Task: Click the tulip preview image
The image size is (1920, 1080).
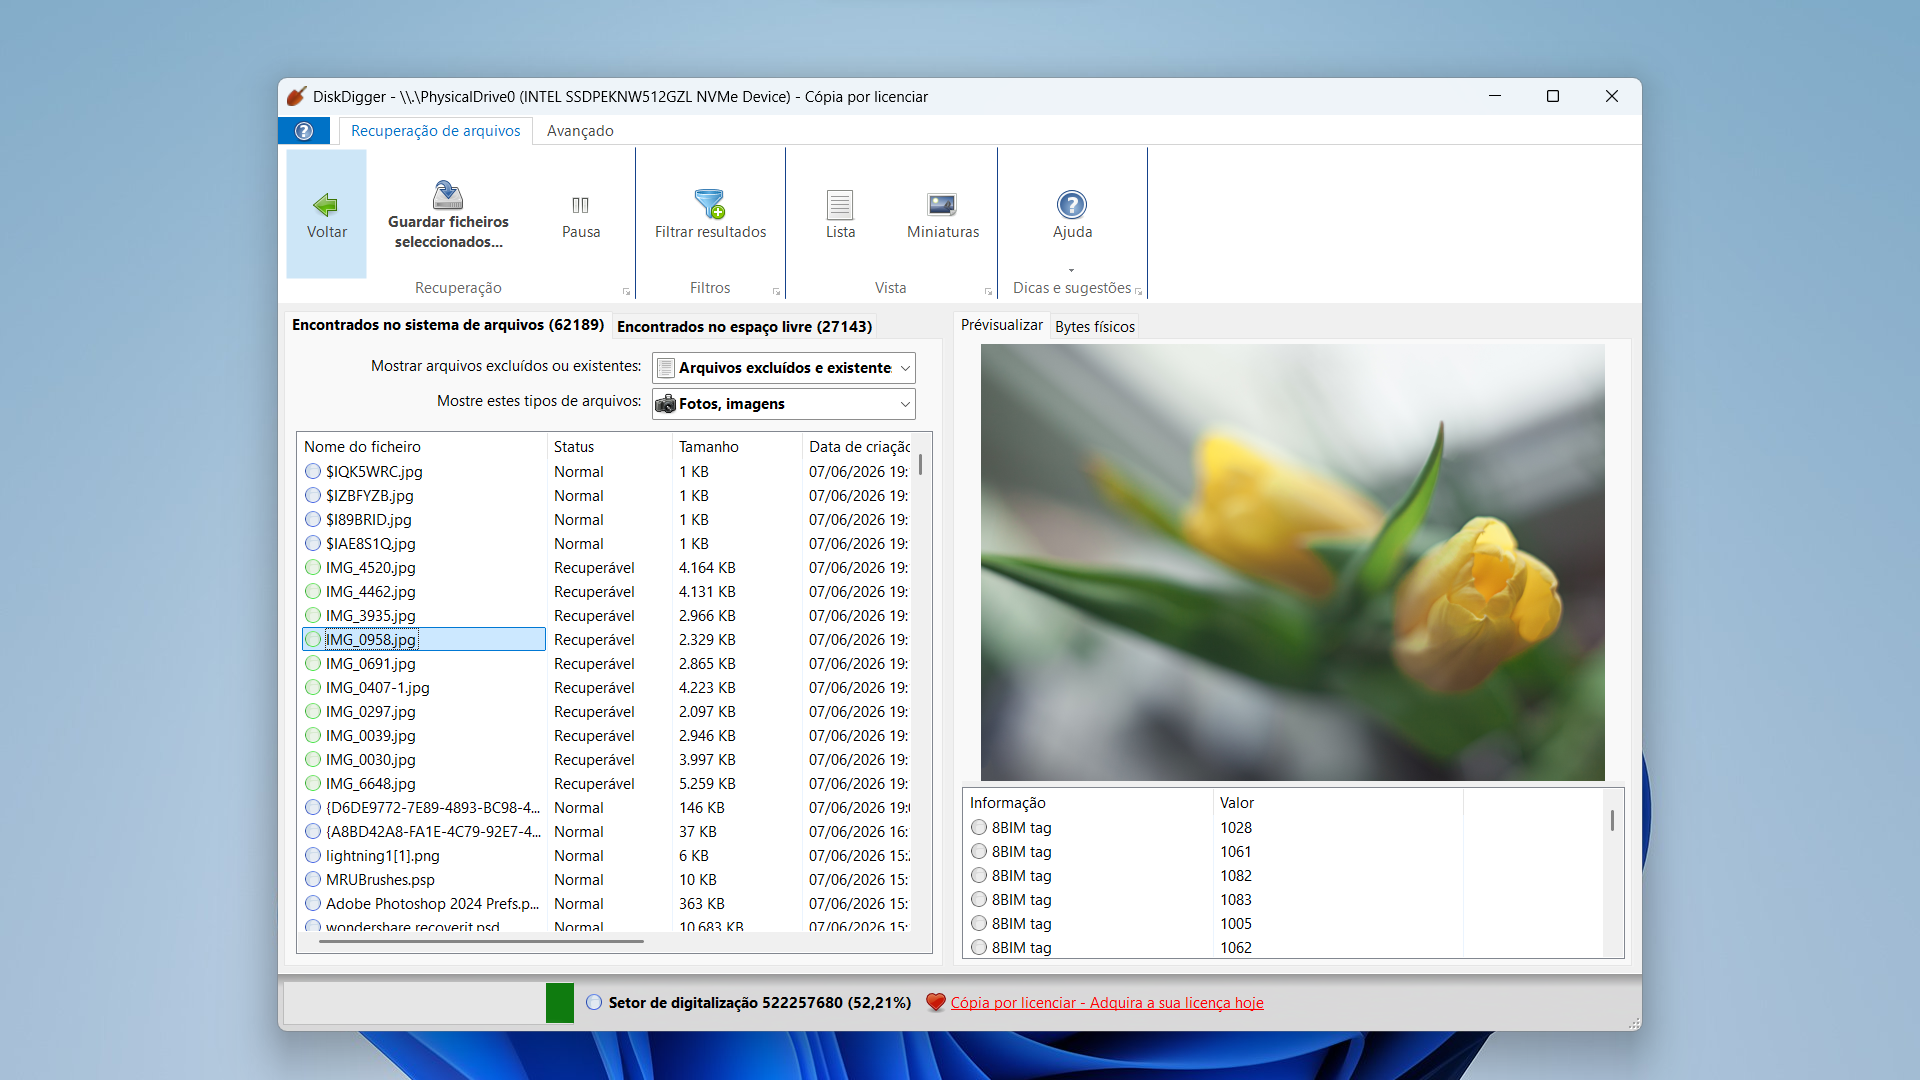Action: [x=1292, y=562]
